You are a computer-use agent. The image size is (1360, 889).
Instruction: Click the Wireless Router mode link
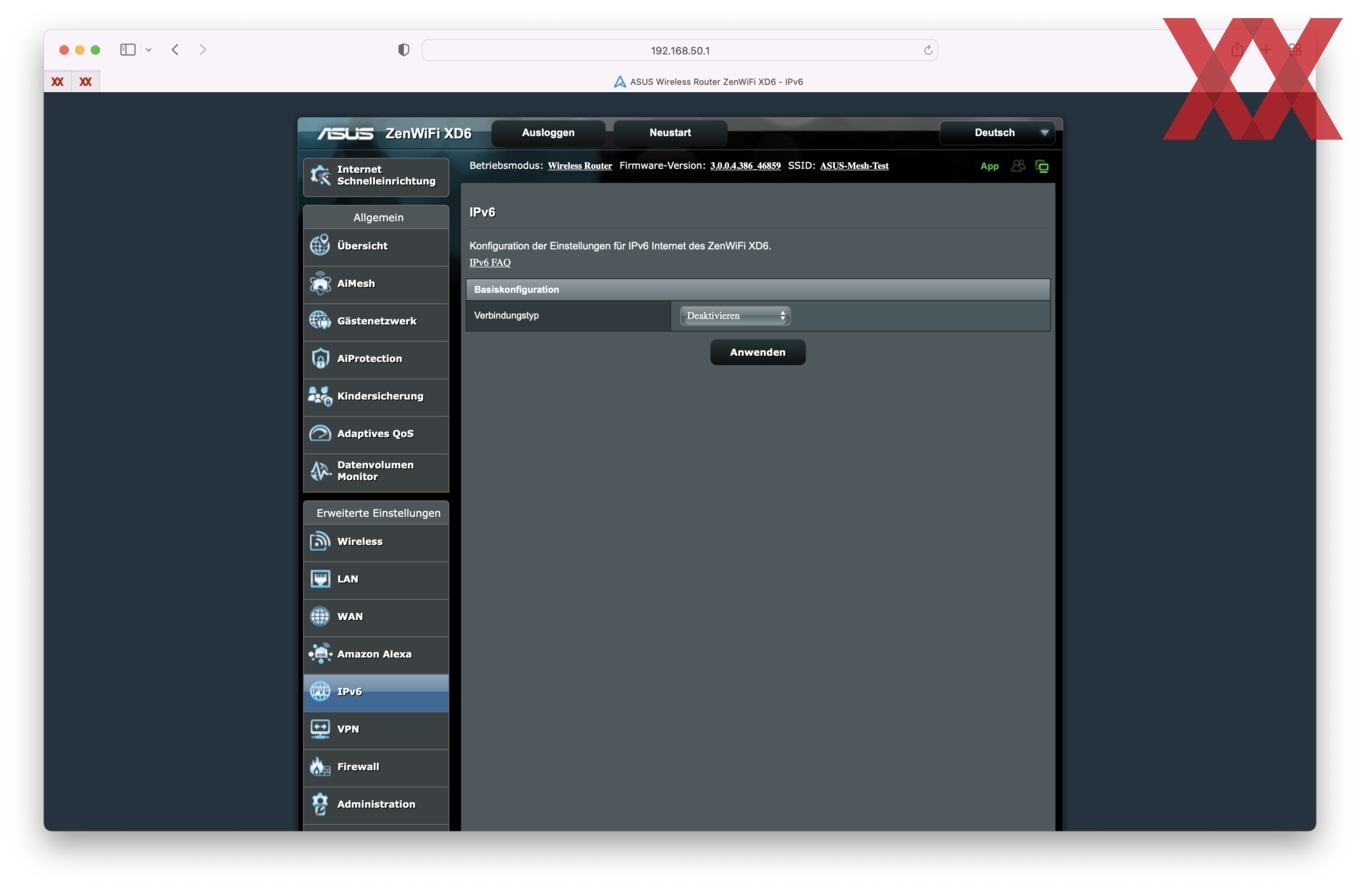580,166
